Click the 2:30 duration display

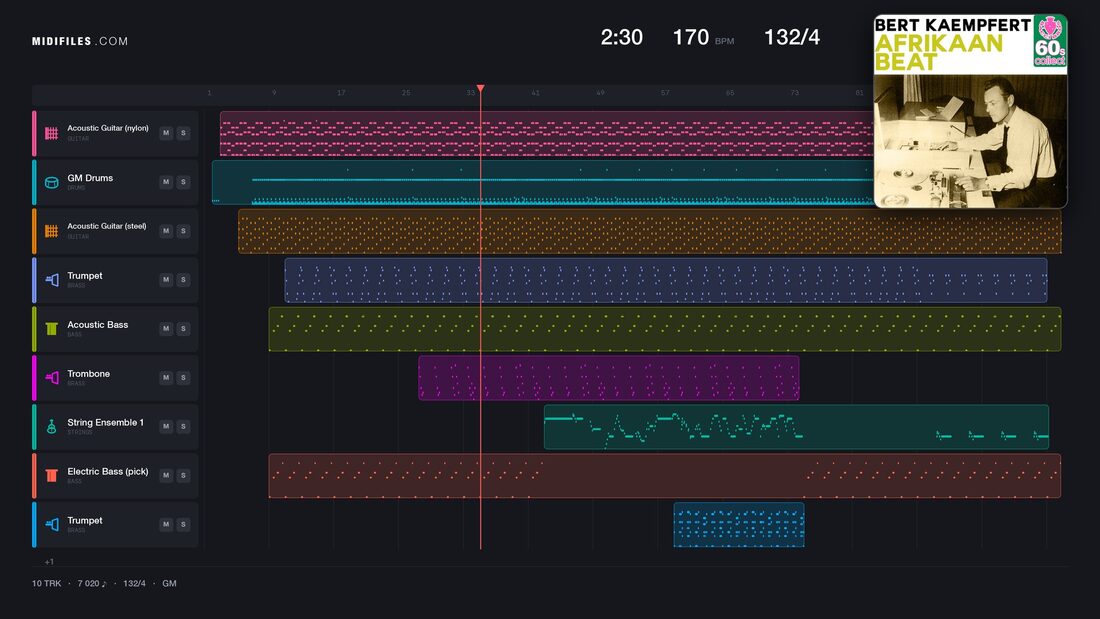coord(622,37)
